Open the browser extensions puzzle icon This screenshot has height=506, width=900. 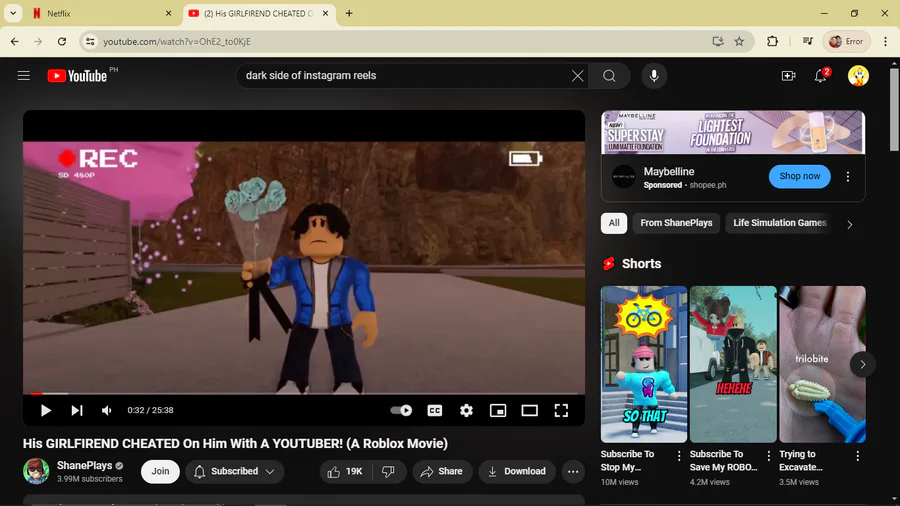pyautogui.click(x=773, y=41)
